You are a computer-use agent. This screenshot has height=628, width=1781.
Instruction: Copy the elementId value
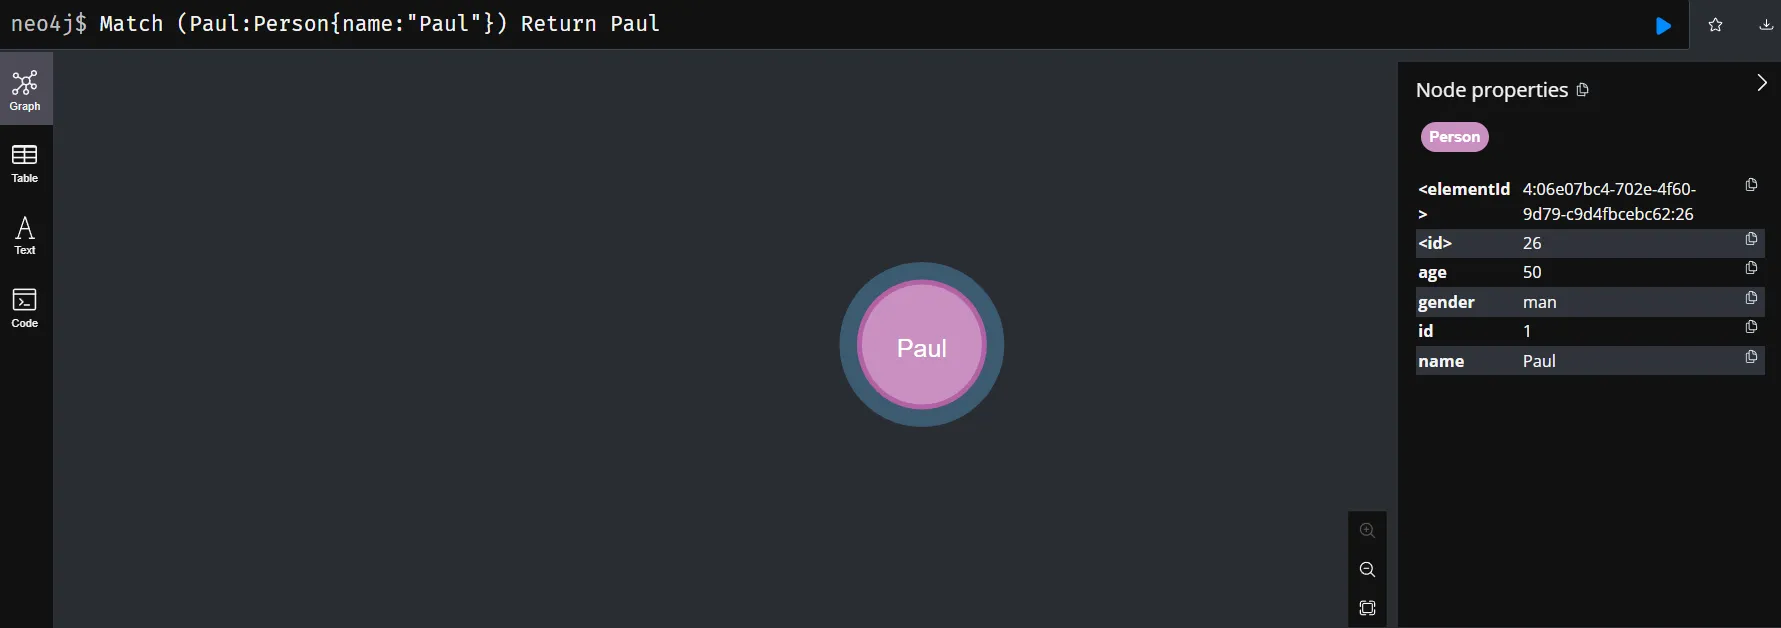pos(1751,185)
